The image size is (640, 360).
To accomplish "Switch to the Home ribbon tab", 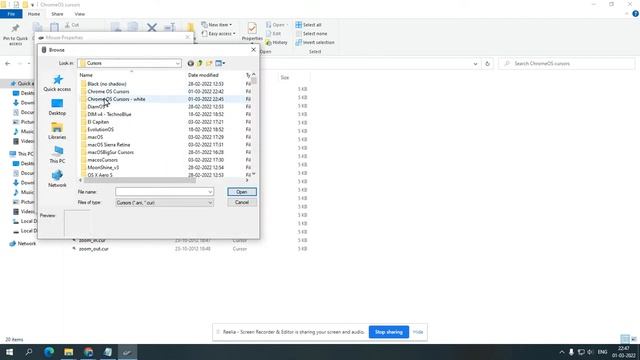I will click(x=34, y=14).
